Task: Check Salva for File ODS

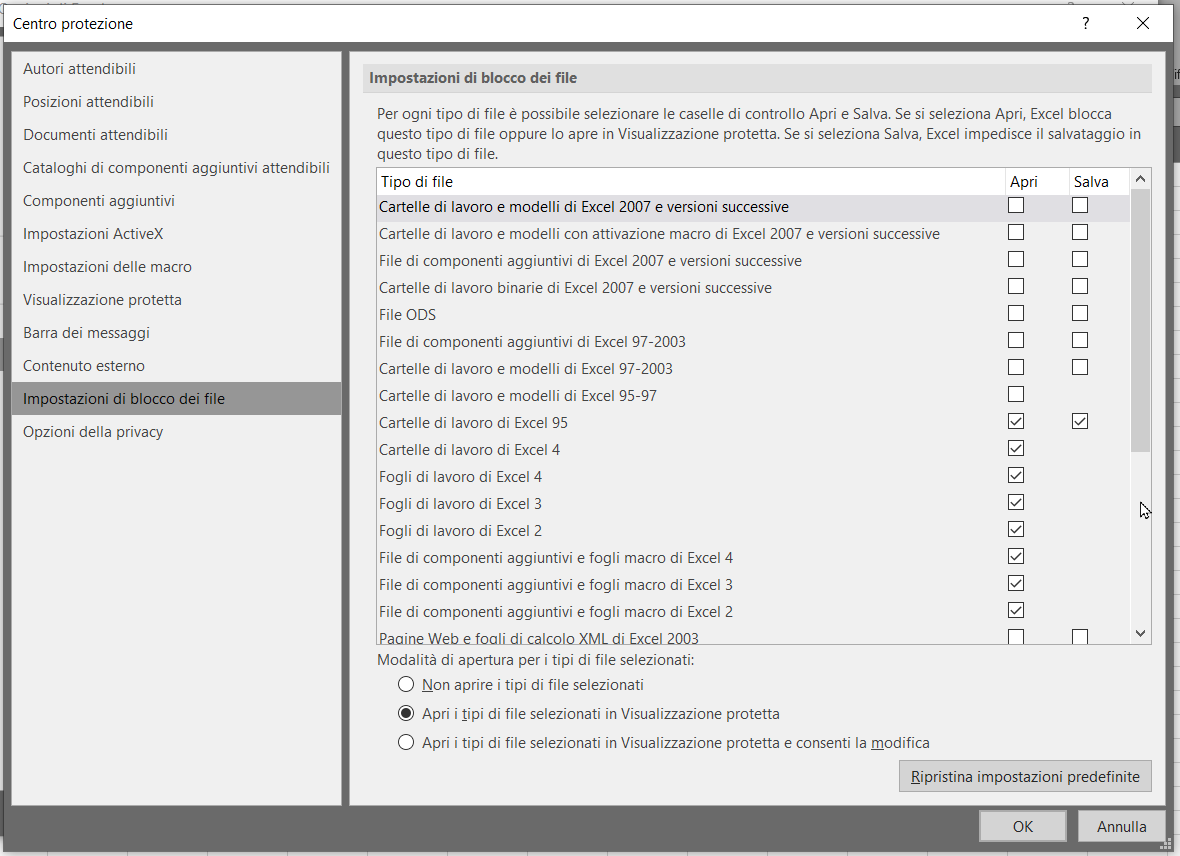Action: [1080, 313]
